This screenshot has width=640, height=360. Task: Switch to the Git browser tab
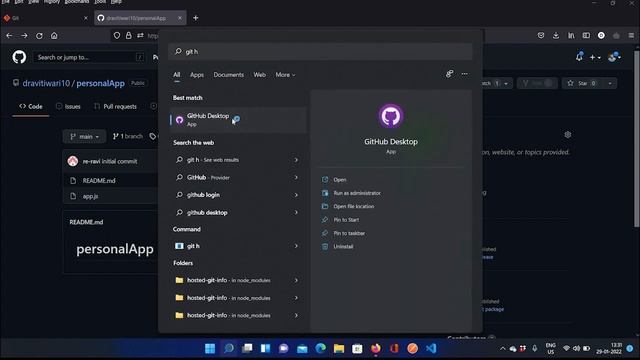click(46, 18)
